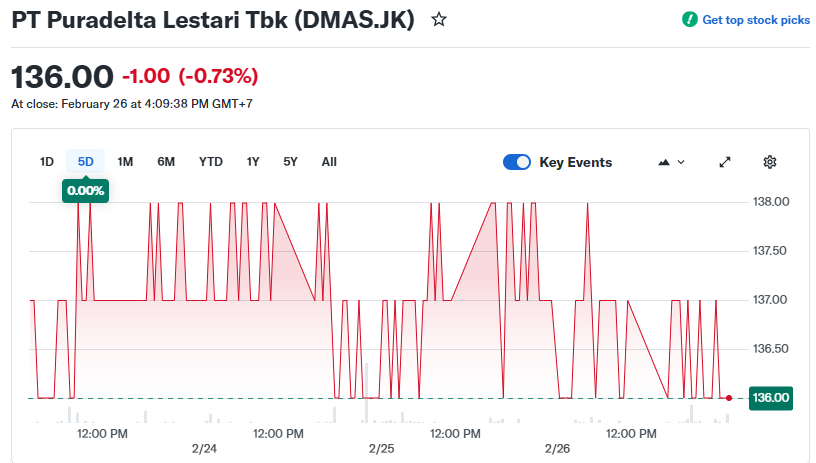Switch chart to 6M range
Viewport: 816px width, 463px height.
pyautogui.click(x=166, y=162)
